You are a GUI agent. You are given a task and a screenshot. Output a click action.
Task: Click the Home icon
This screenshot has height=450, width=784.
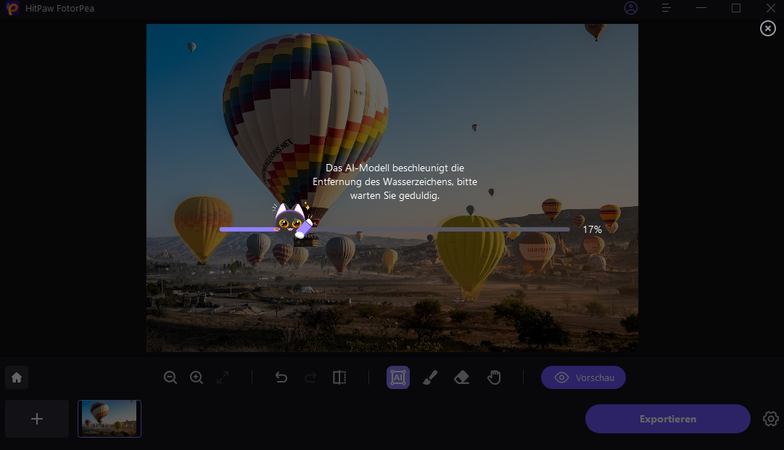pyautogui.click(x=16, y=378)
